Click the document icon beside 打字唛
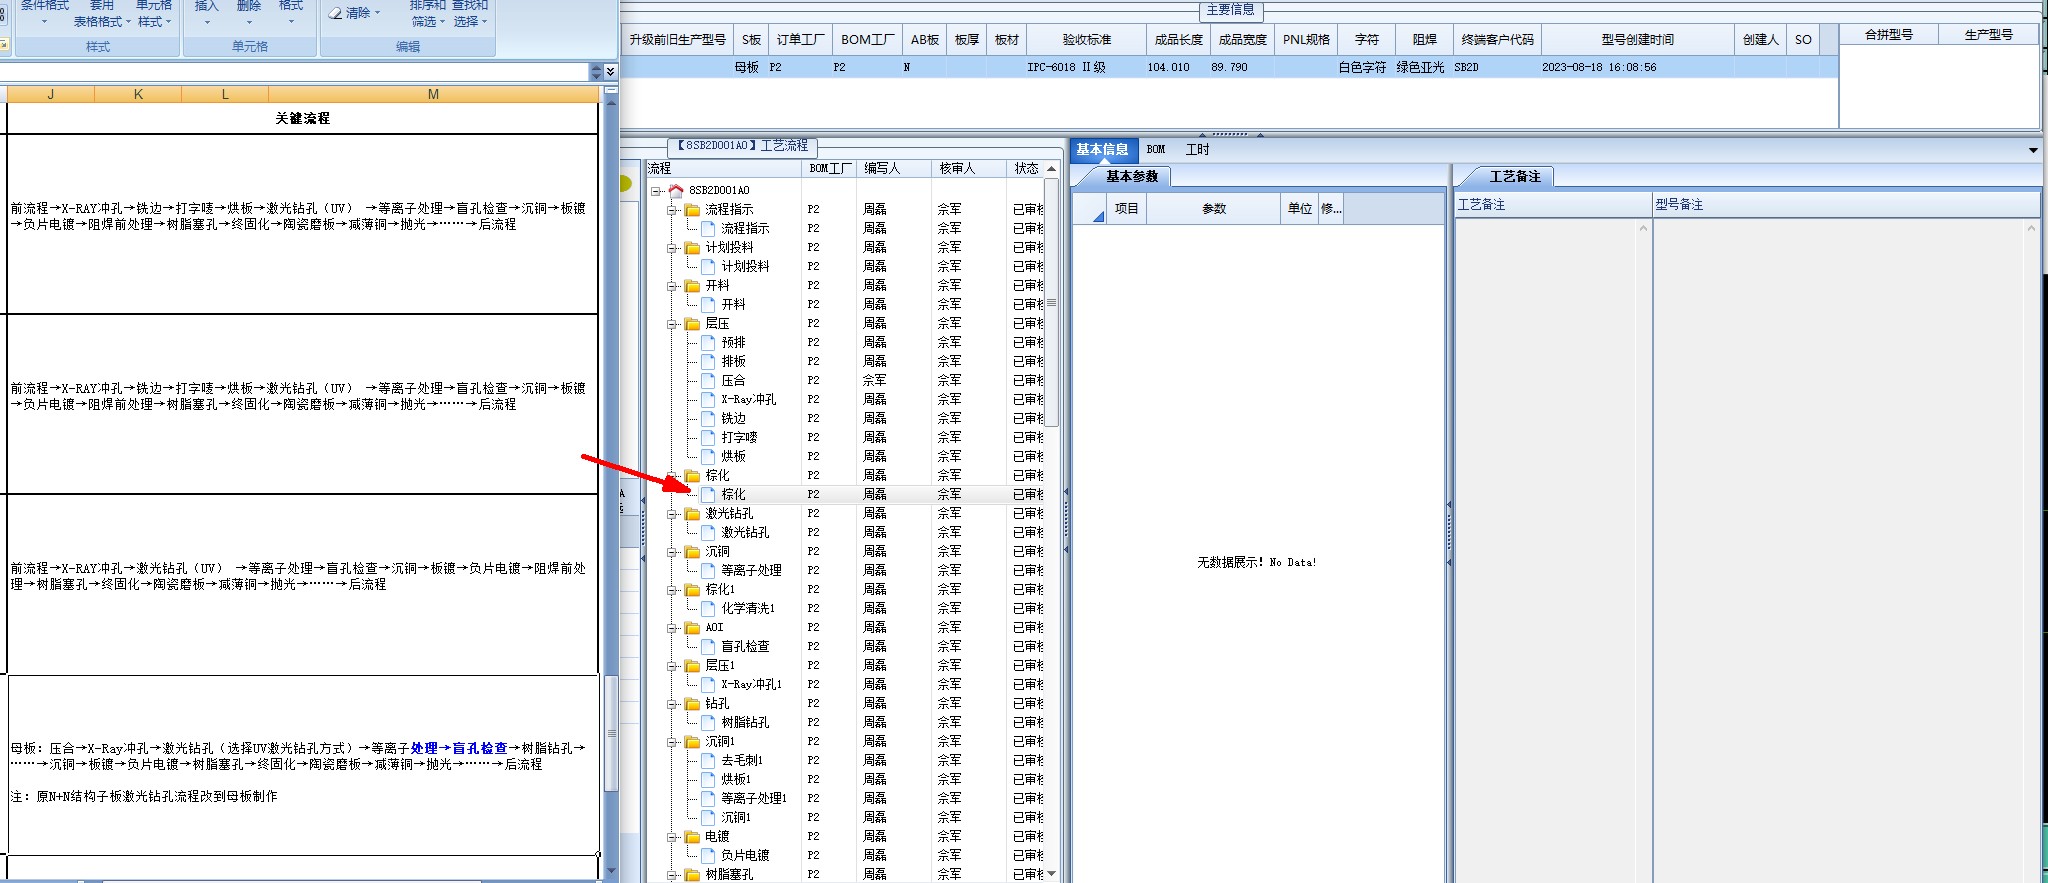The height and width of the screenshot is (883, 2048). (x=708, y=437)
